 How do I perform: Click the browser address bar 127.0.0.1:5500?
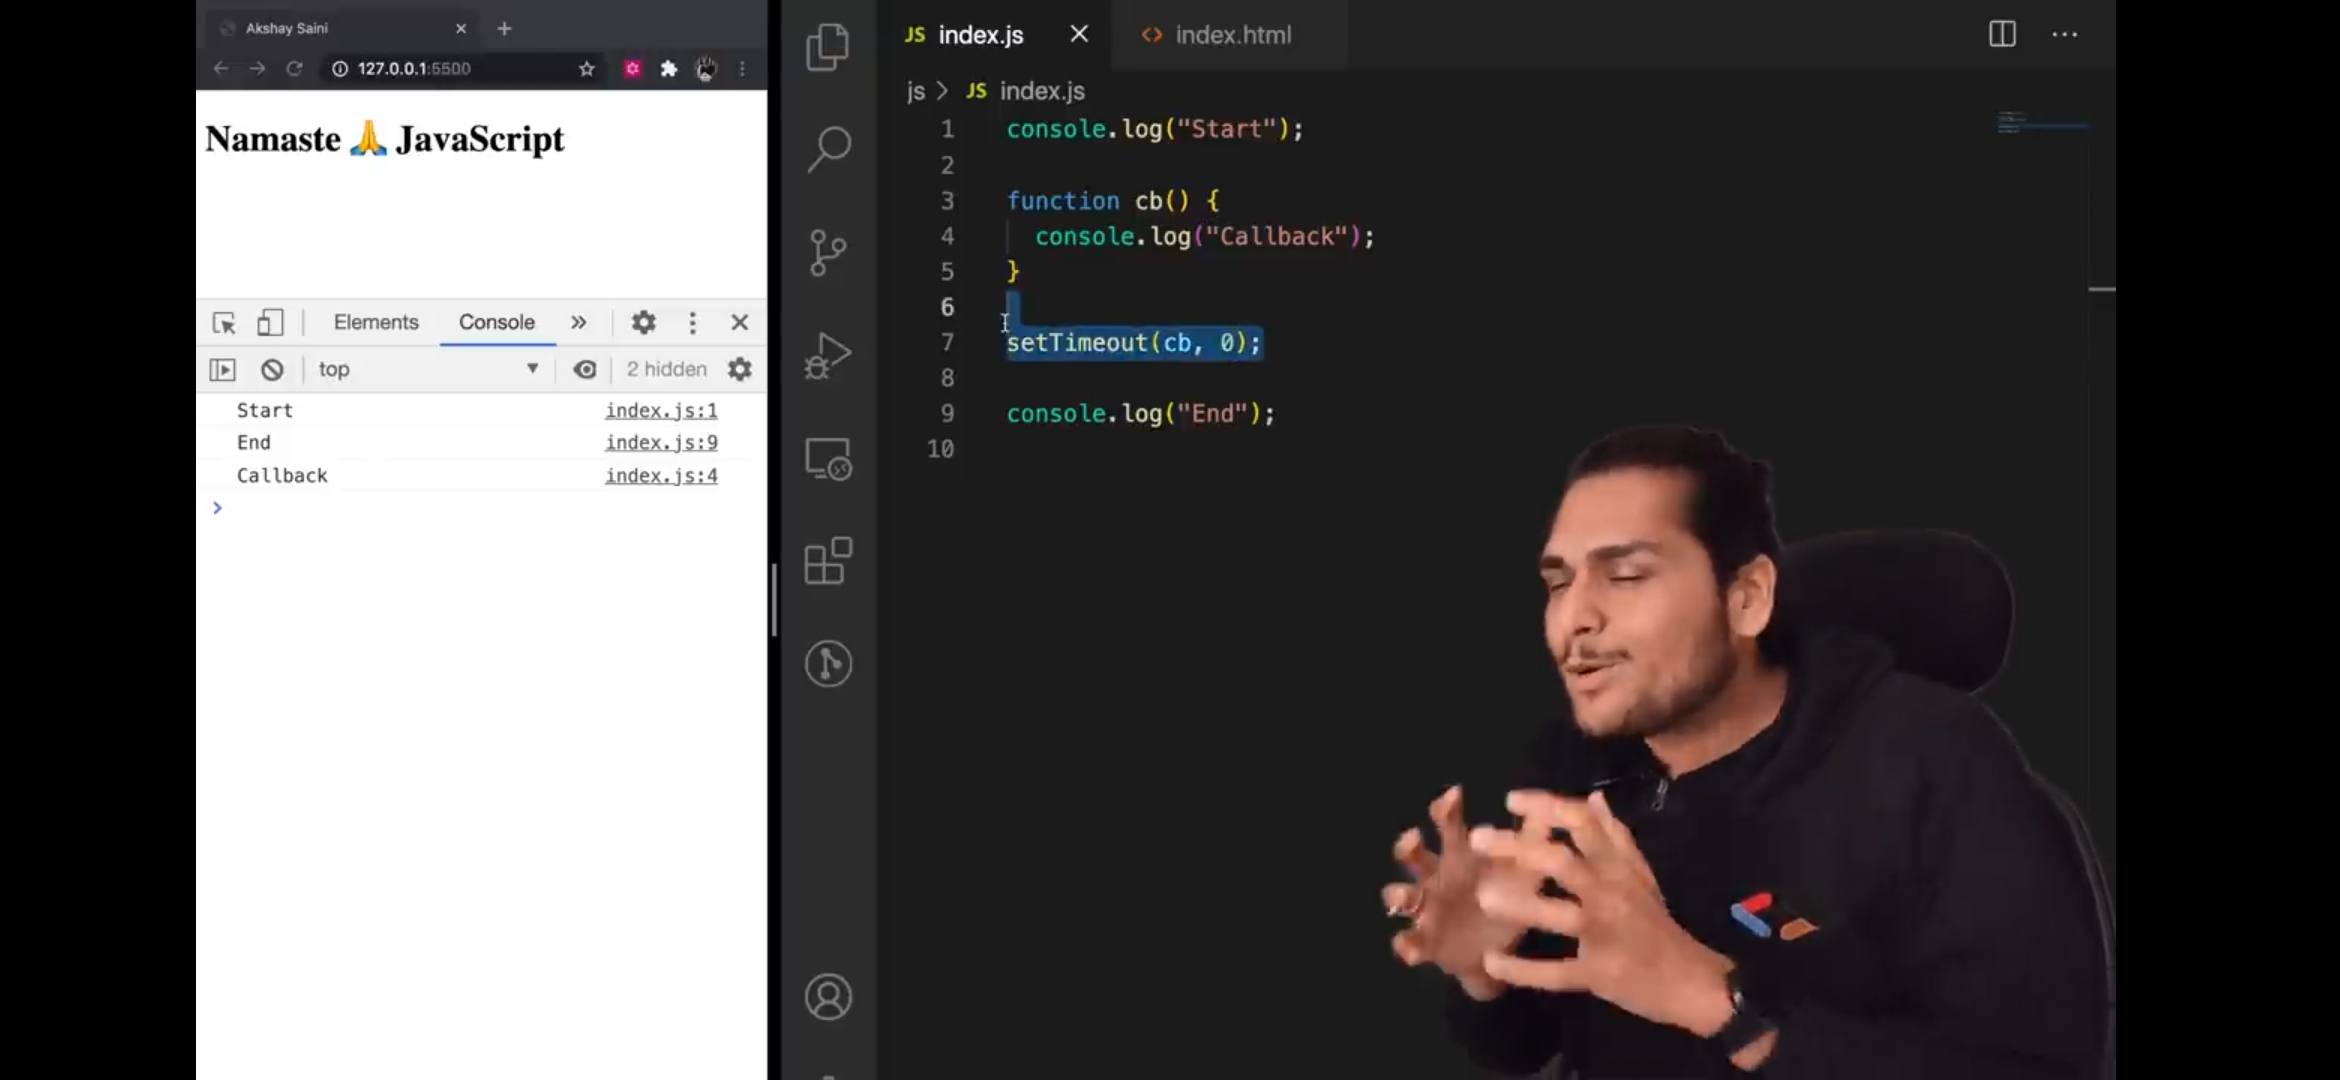(414, 69)
